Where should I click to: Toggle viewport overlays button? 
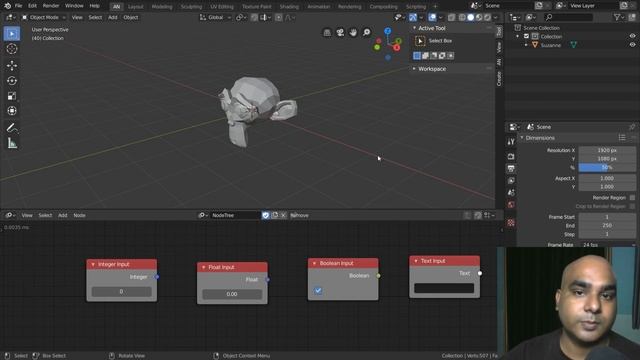coord(432,18)
